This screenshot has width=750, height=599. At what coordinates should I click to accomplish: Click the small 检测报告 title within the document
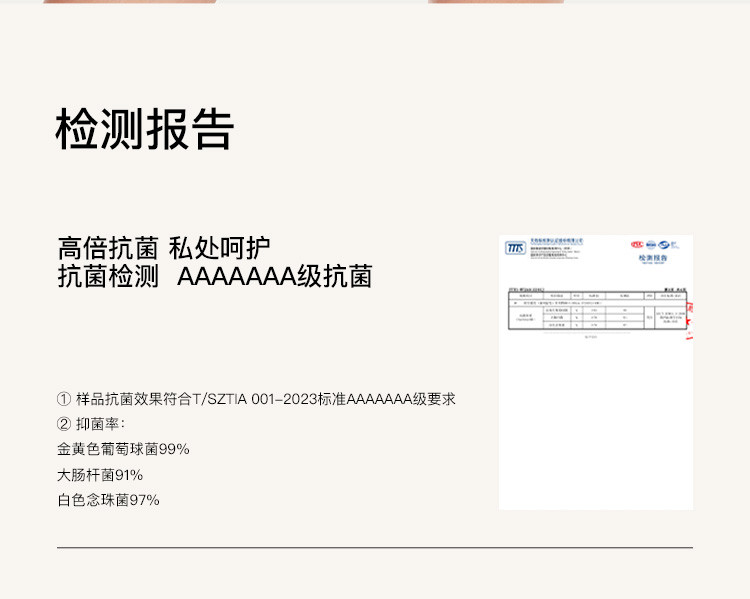tap(652, 258)
